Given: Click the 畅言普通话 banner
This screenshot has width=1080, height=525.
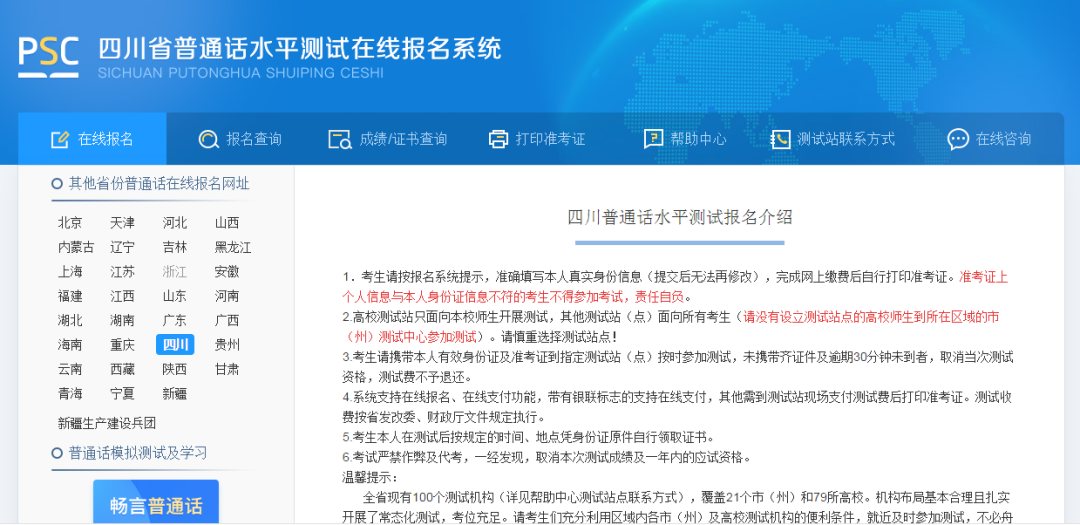Looking at the screenshot, I should [x=156, y=502].
